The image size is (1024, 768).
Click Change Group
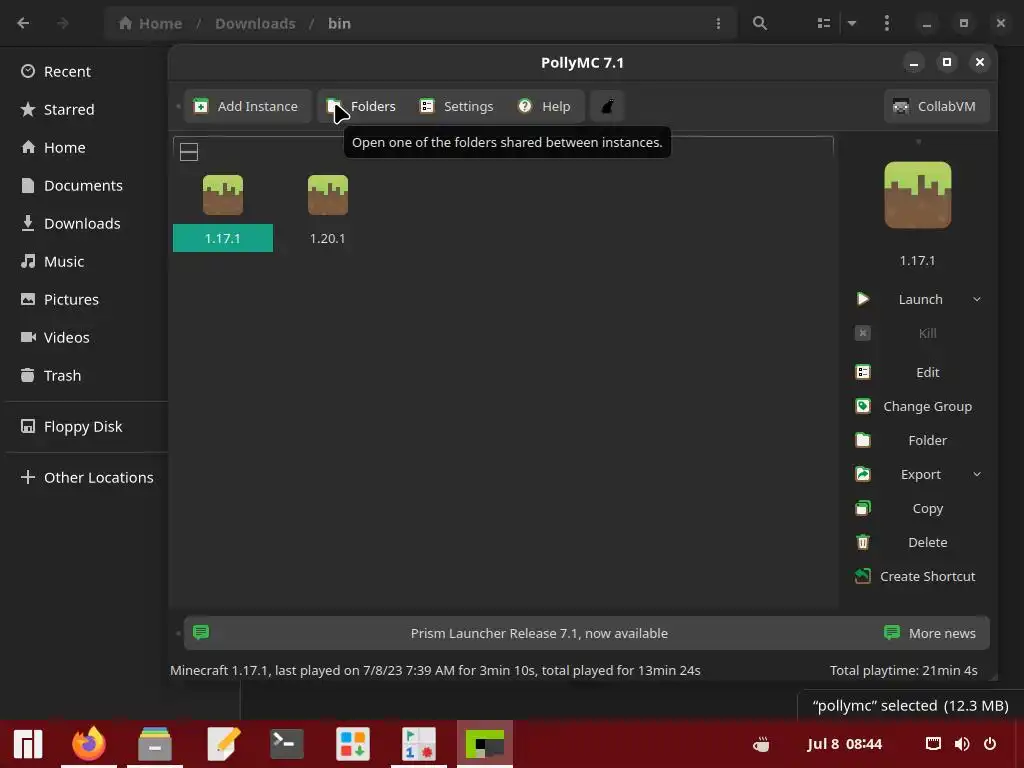coord(918,406)
